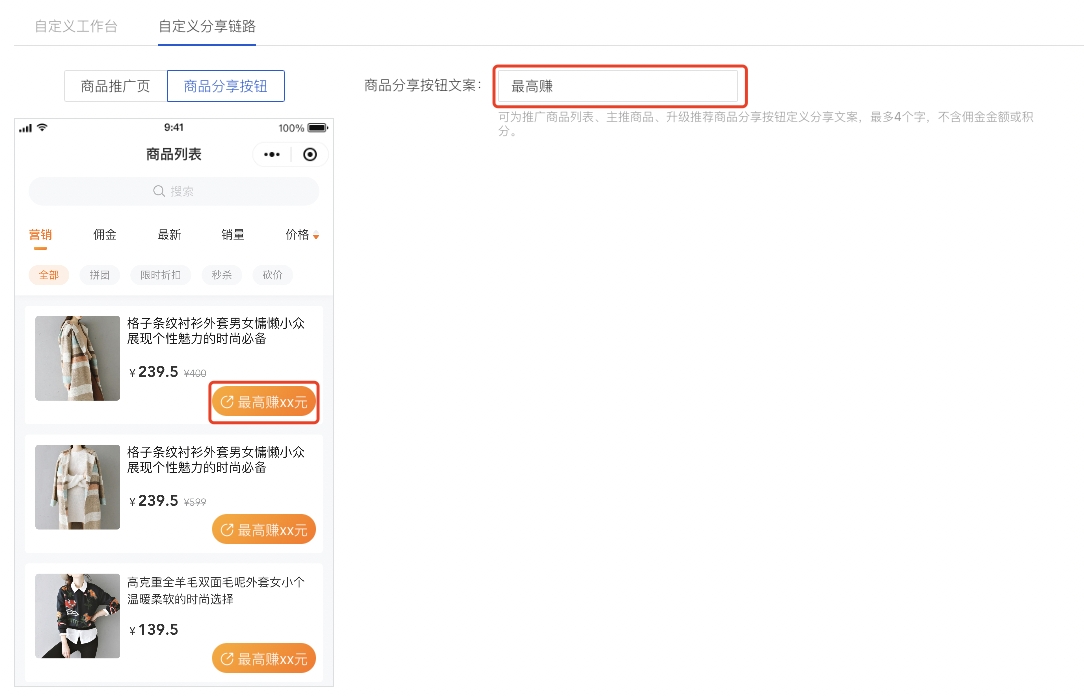The height and width of the screenshot is (696, 1084).
Task: Open the 商品推广页 tab
Action: [115, 86]
